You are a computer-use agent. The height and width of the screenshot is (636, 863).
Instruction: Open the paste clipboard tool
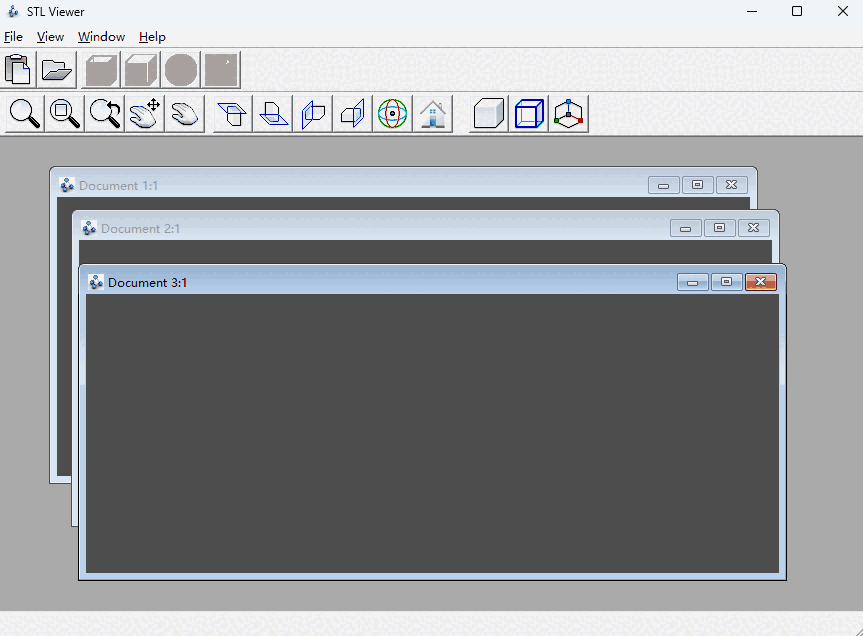point(17,69)
